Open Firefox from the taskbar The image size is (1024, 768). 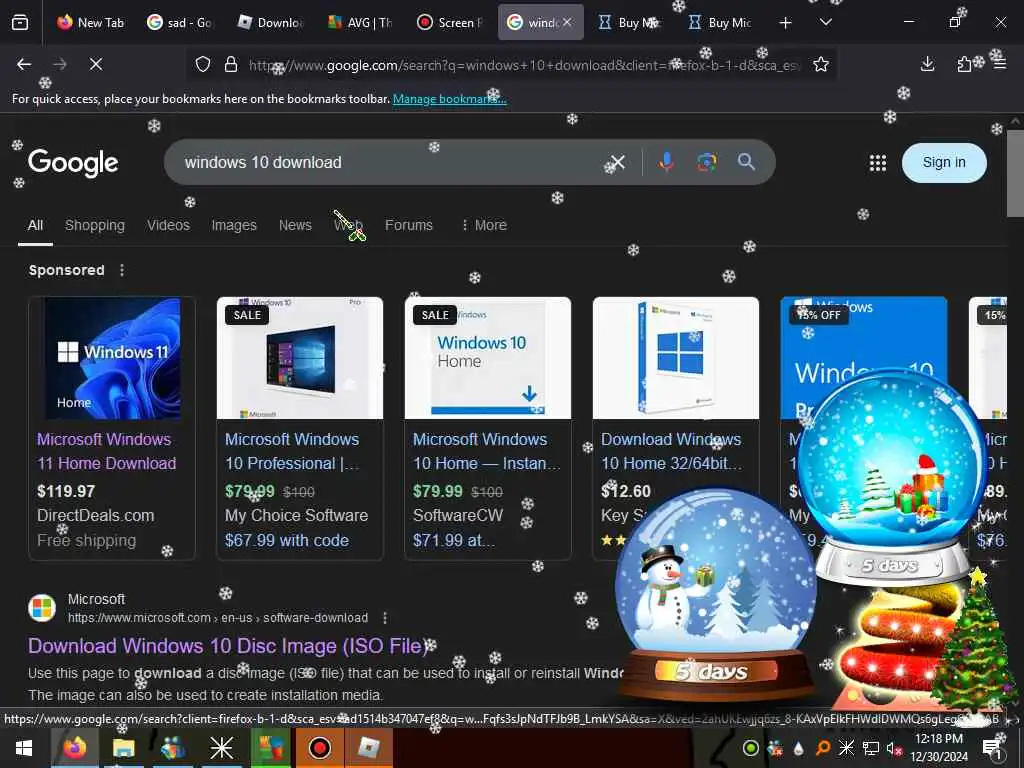coord(74,748)
